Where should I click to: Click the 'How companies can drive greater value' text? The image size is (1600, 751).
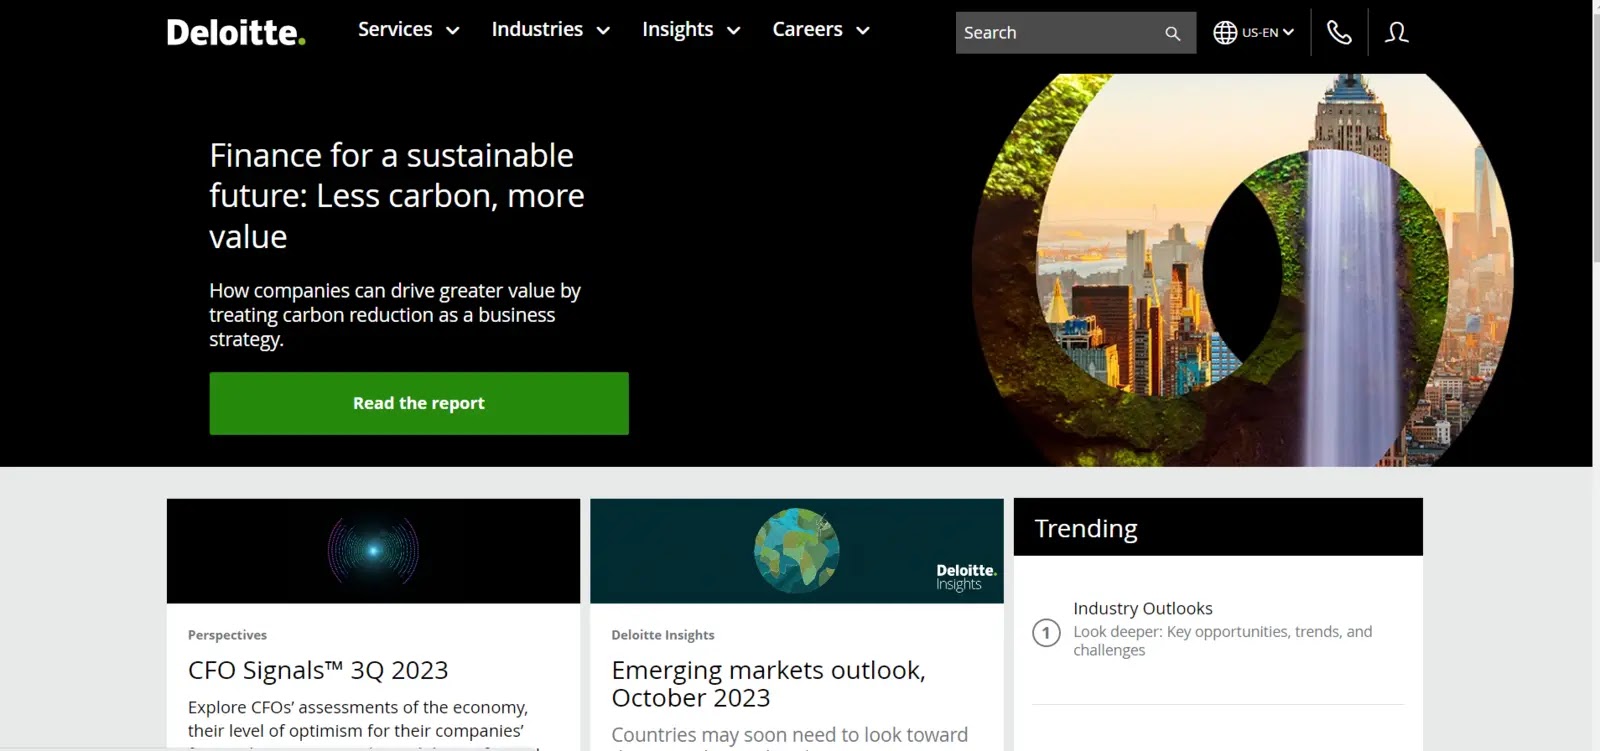[x=395, y=315]
